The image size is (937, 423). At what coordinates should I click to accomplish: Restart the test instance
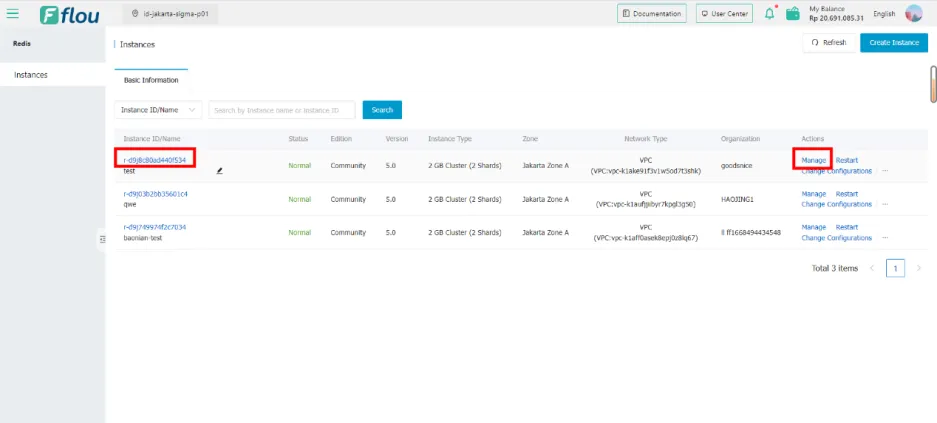[x=847, y=160]
